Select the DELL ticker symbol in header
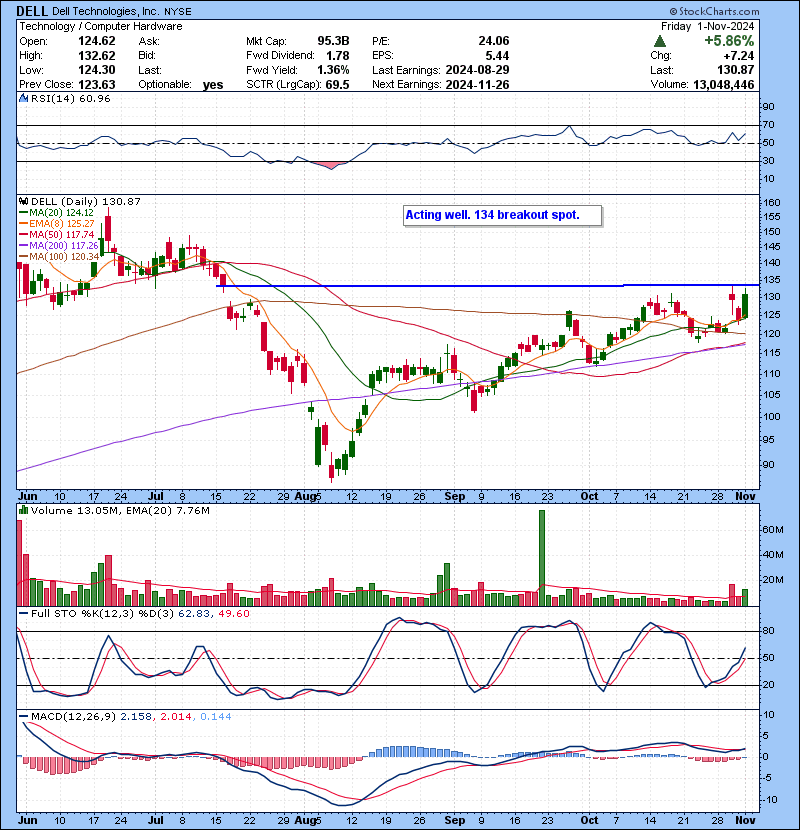The image size is (800, 830). 32,11
